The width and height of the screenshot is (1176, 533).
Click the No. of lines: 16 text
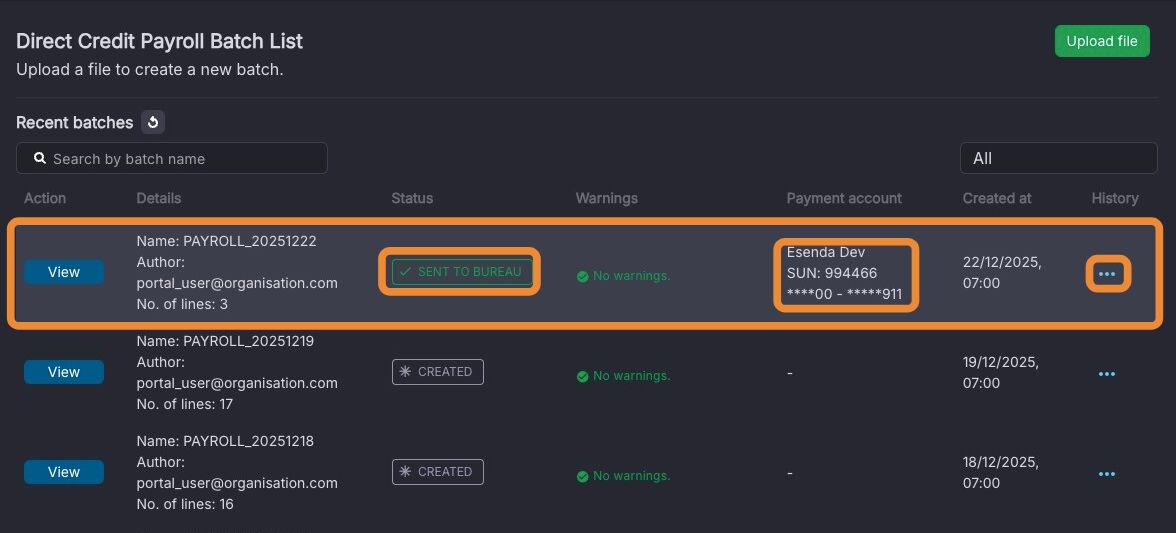tap(185, 505)
